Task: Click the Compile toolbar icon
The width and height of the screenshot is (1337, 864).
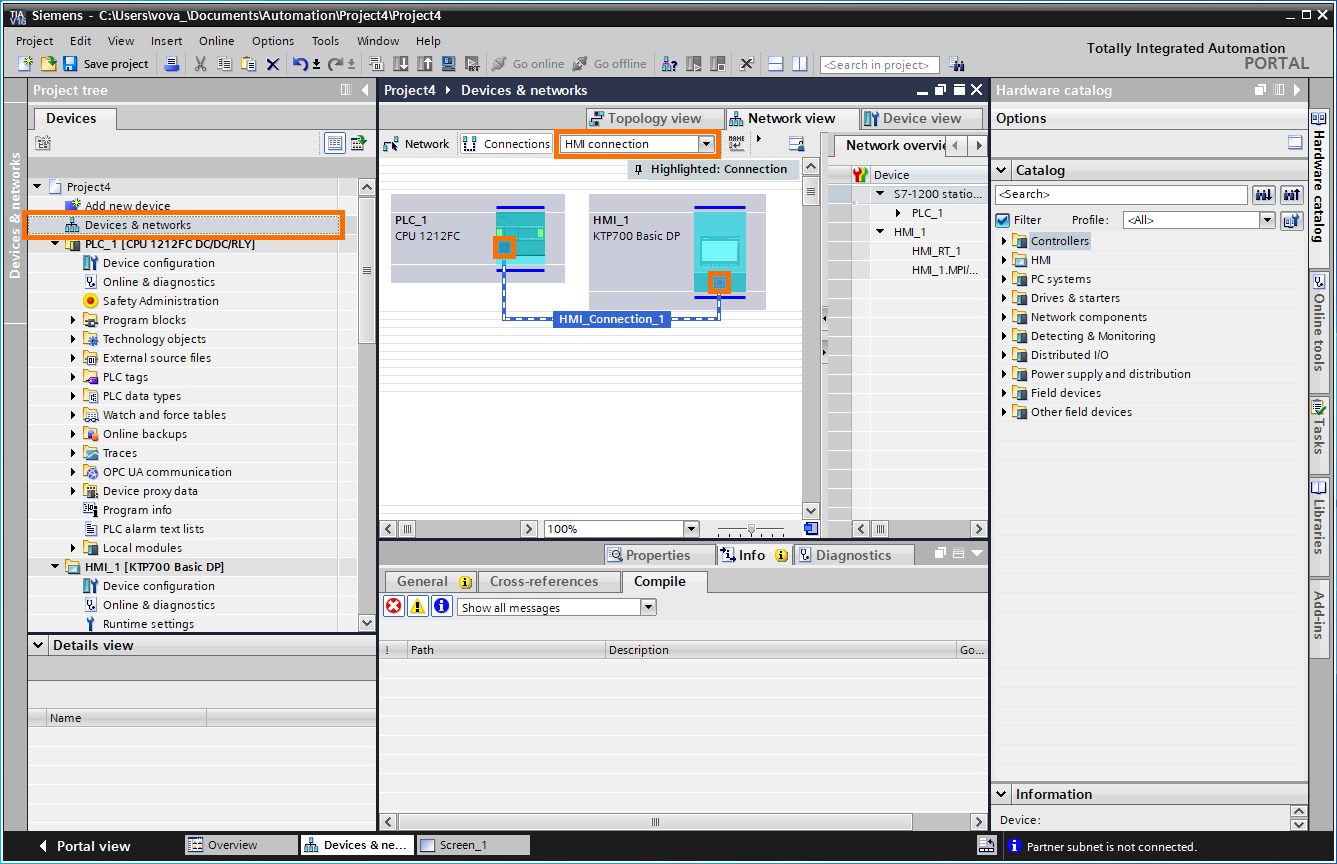Action: [x=377, y=64]
